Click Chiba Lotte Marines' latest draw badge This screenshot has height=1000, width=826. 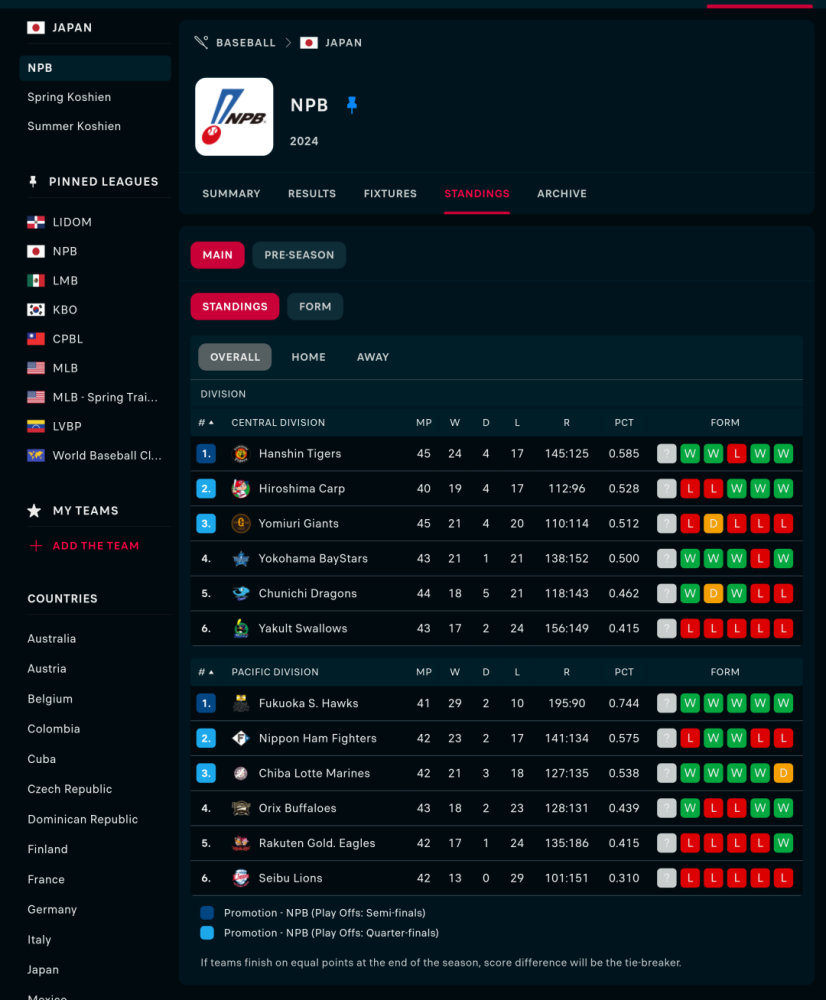coord(783,773)
